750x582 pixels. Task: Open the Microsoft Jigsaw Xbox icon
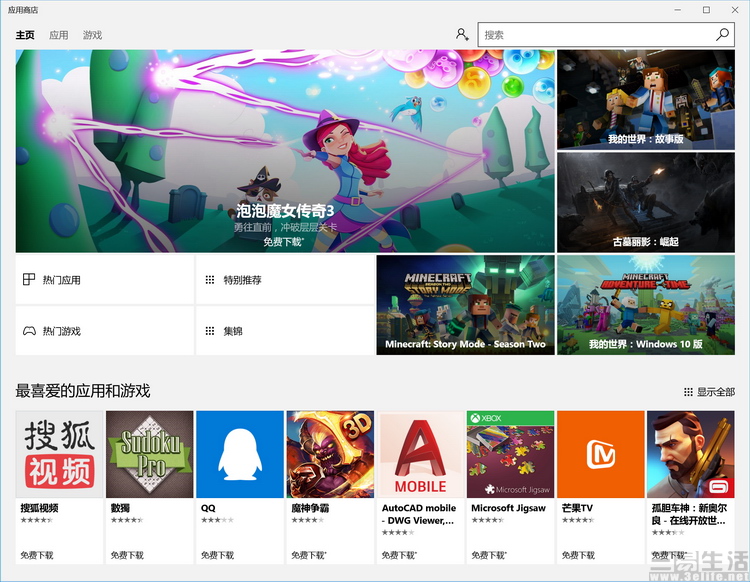pyautogui.click(x=510, y=454)
